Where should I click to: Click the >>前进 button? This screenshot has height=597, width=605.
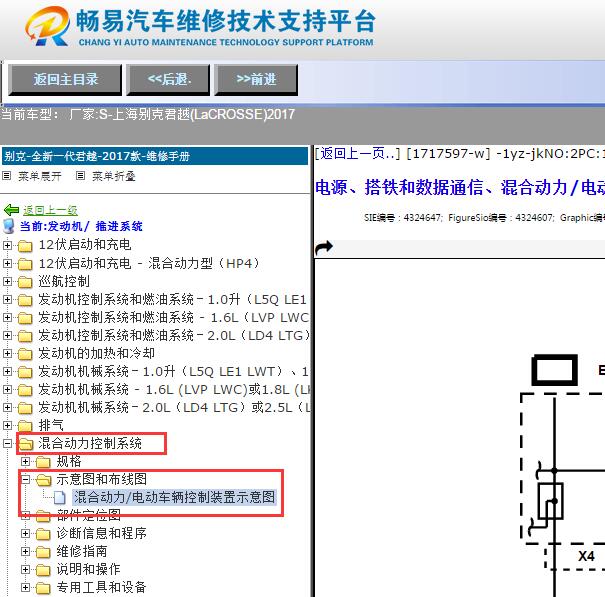[256, 80]
